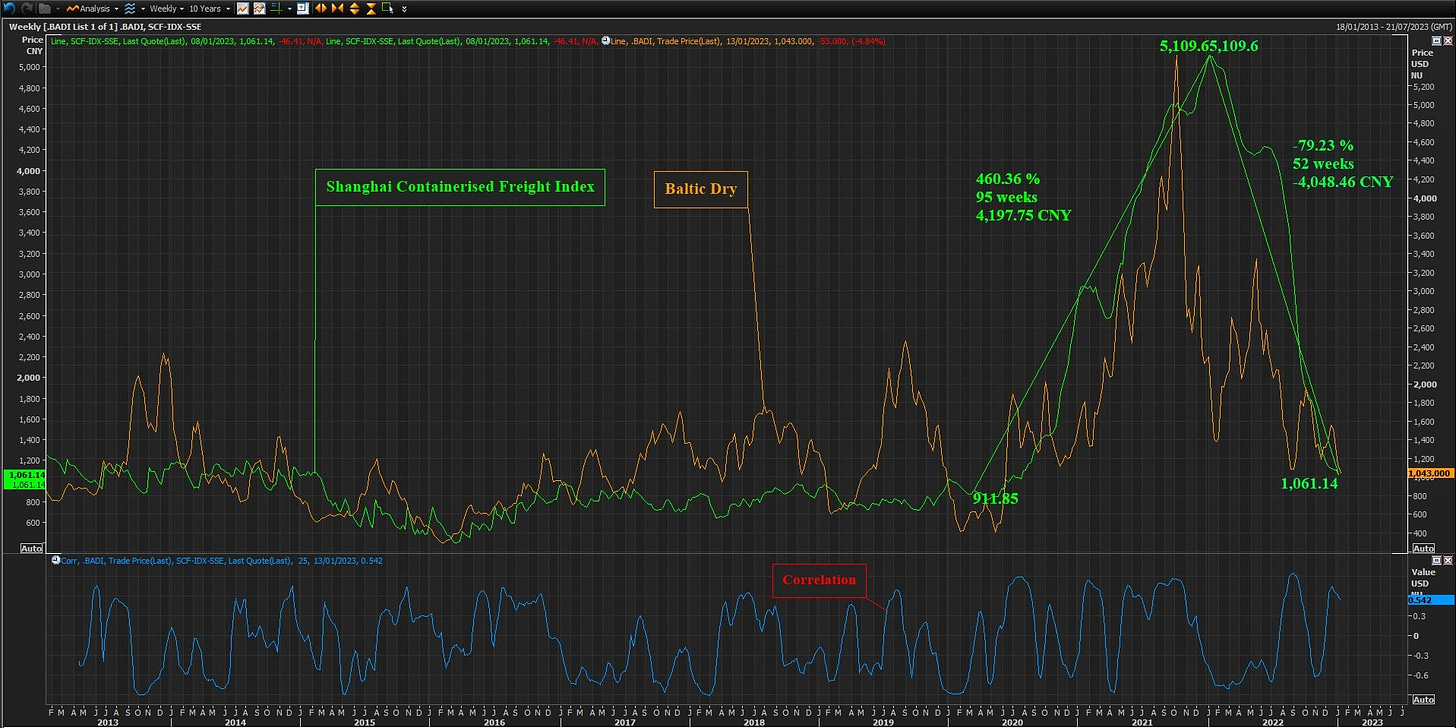Click the compress horizontally arrows icon

click(x=338, y=8)
